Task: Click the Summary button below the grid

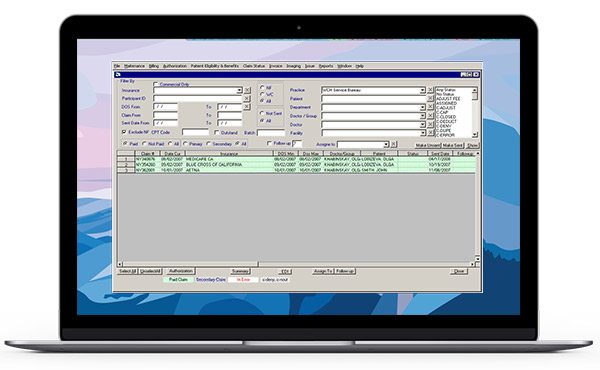Action: tap(240, 271)
